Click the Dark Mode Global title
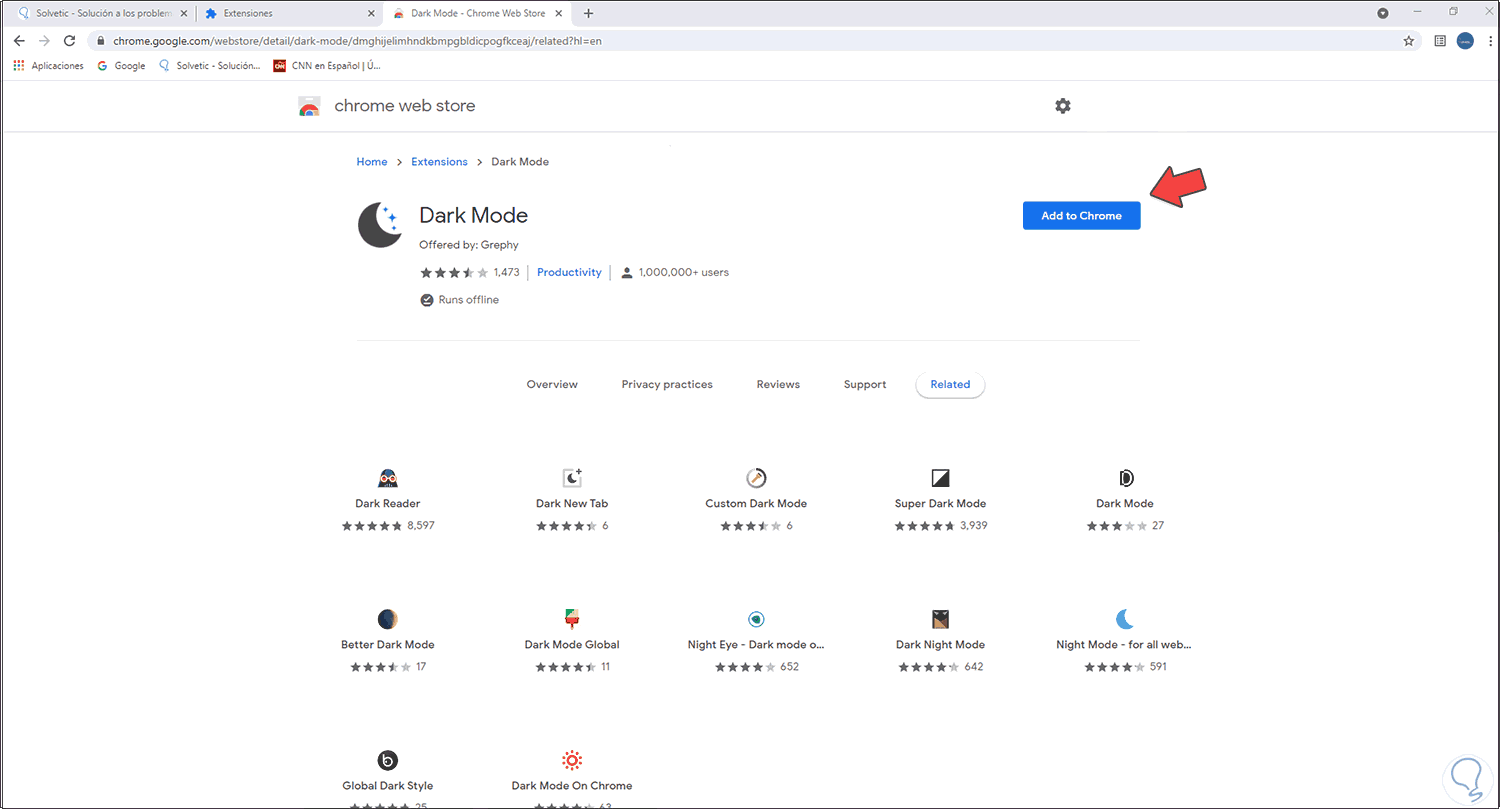Viewport: 1500px width, 809px height. coord(572,645)
